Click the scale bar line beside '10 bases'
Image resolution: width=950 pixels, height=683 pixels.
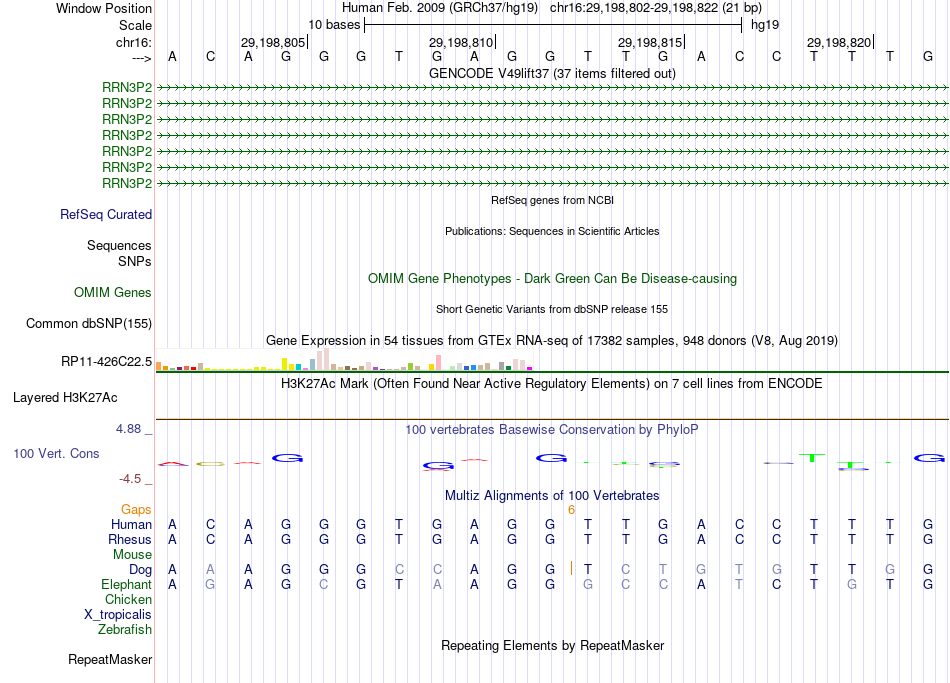(553, 25)
